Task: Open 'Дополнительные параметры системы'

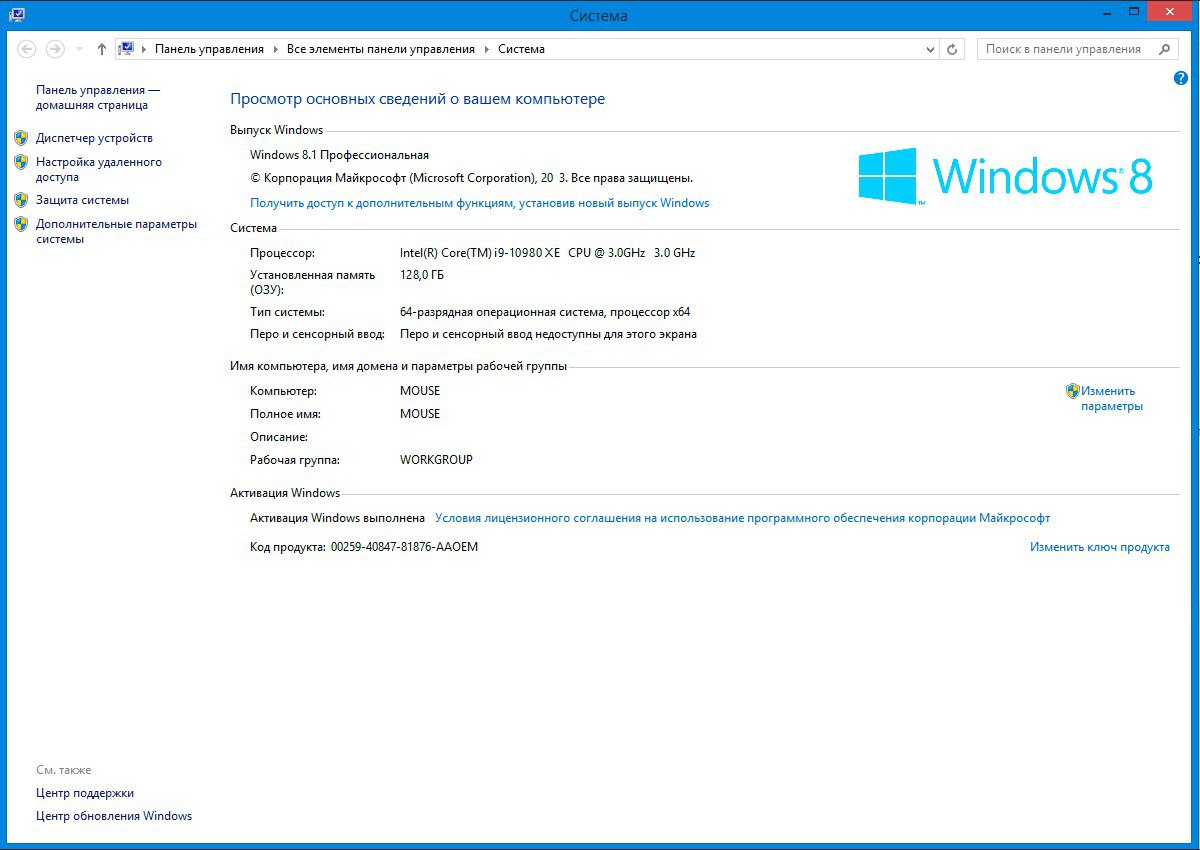Action: [x=116, y=231]
